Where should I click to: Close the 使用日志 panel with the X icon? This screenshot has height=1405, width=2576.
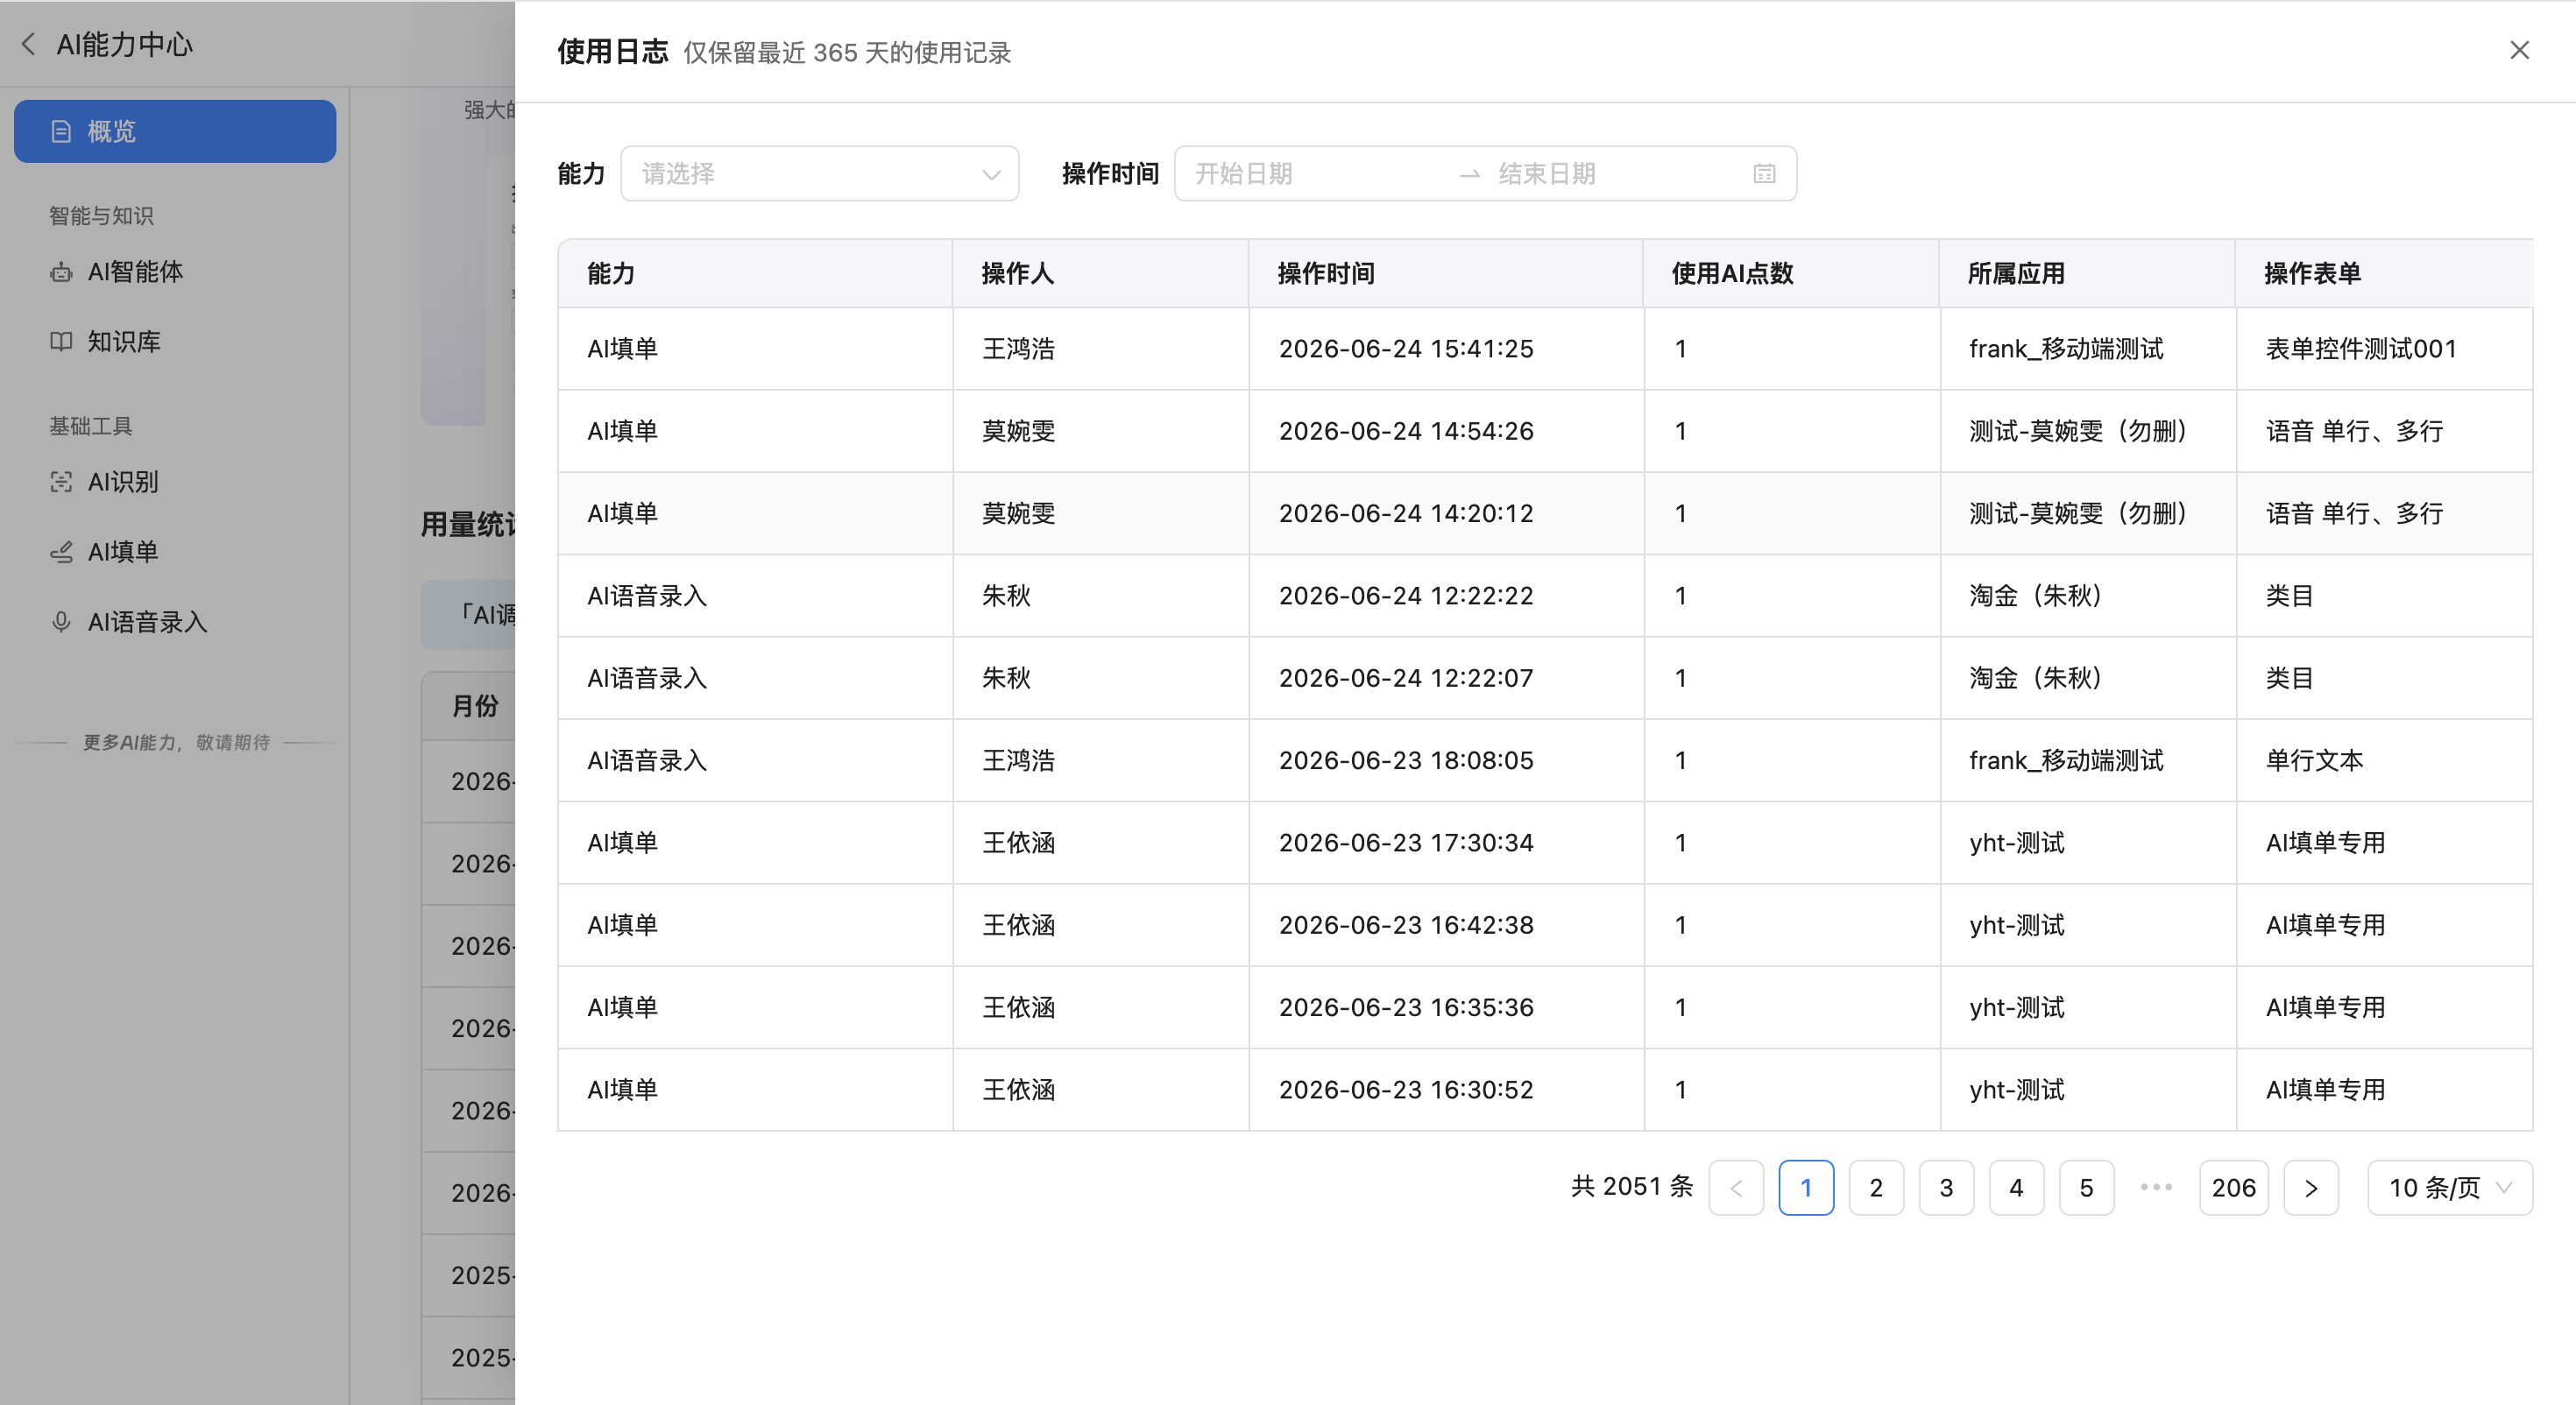coord(2519,51)
